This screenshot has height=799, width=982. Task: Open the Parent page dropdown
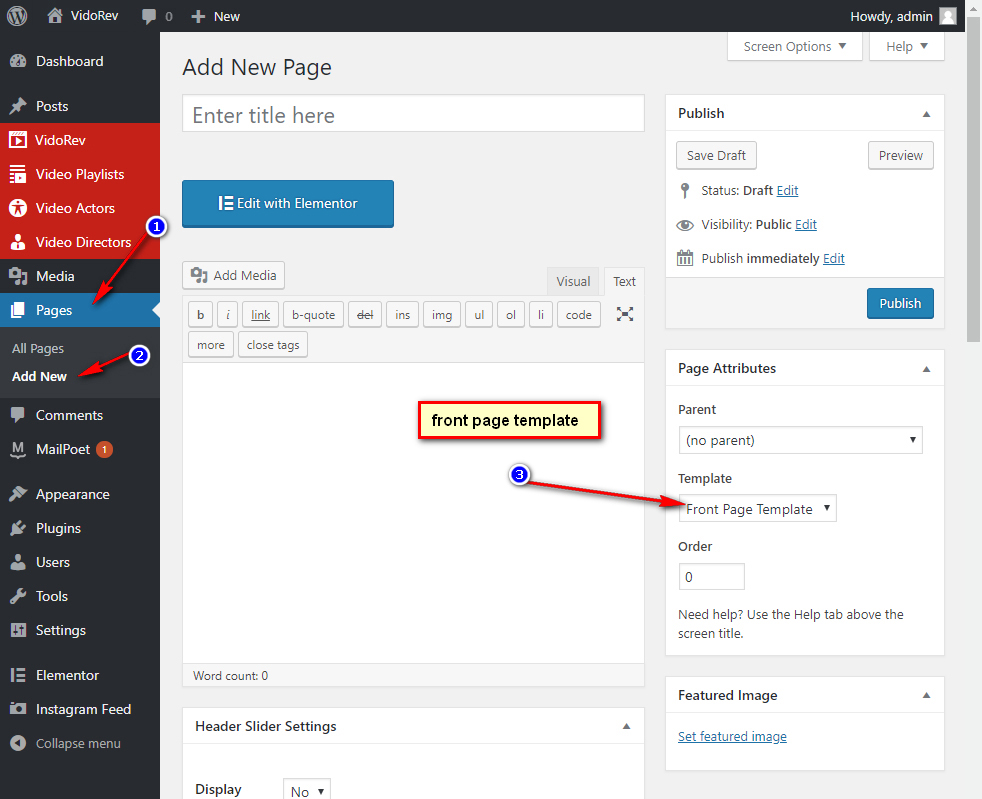(x=800, y=440)
